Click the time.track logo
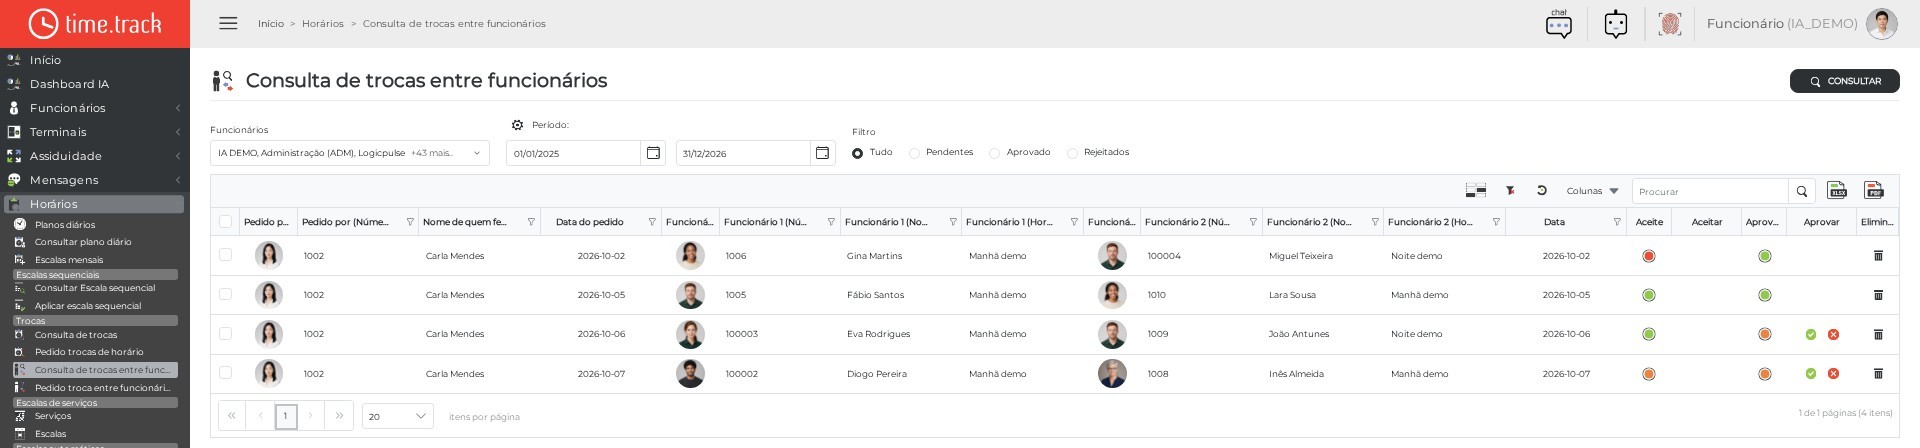The width and height of the screenshot is (1920, 448). pos(95,24)
